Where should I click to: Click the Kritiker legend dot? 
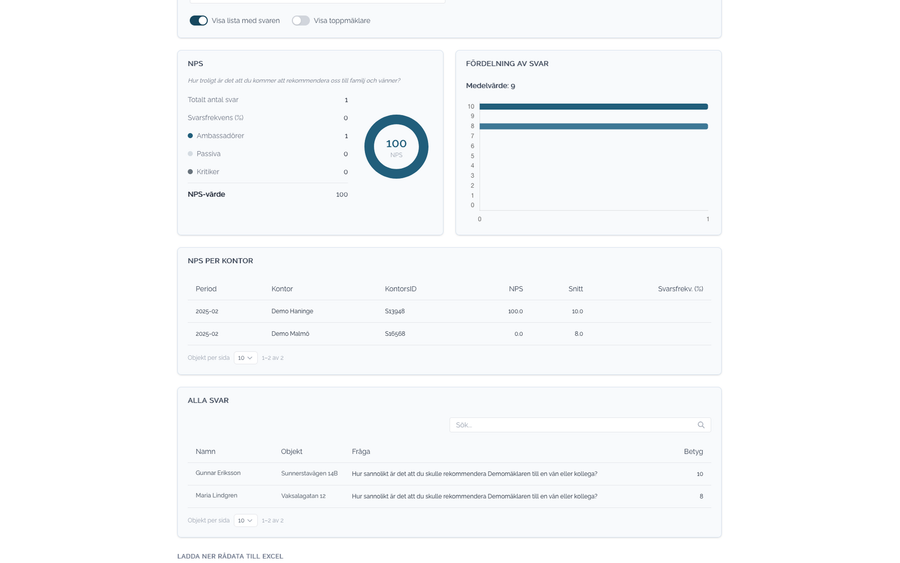(x=190, y=172)
